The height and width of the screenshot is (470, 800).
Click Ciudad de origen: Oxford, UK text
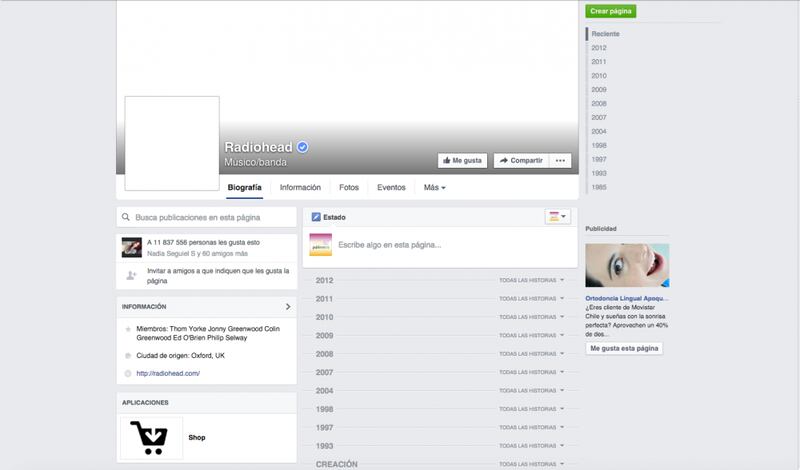180,356
